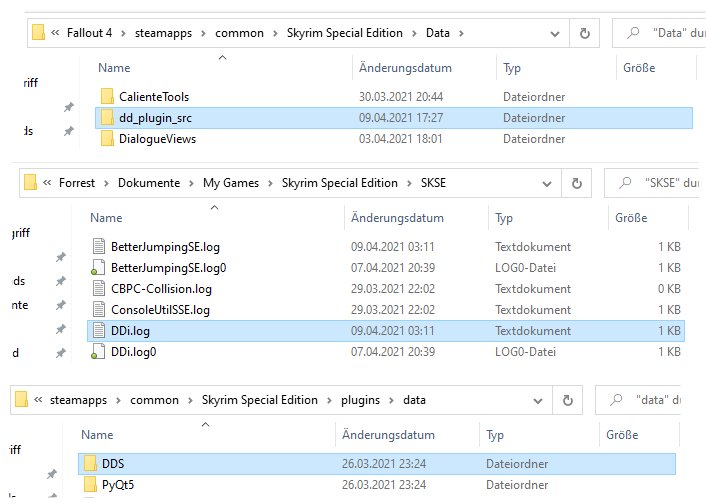Click date 09.04.2021 17:27 of dd_plugin_src

(x=401, y=118)
